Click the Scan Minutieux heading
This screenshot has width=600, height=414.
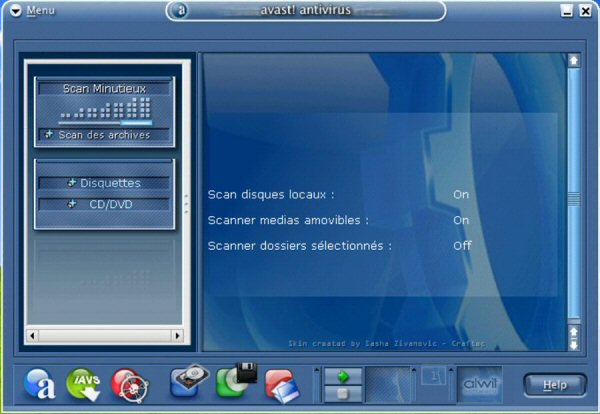(x=104, y=89)
